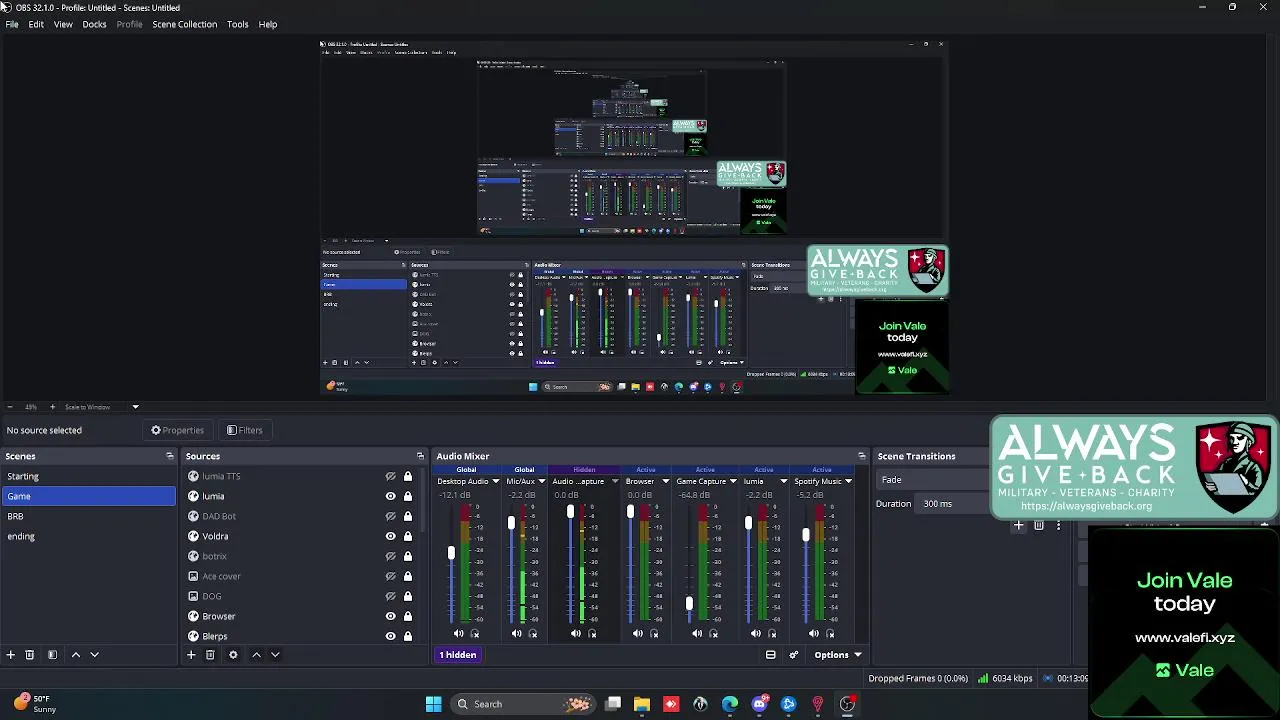1280x720 pixels.
Task: Open the Docks menu
Action: [x=94, y=24]
